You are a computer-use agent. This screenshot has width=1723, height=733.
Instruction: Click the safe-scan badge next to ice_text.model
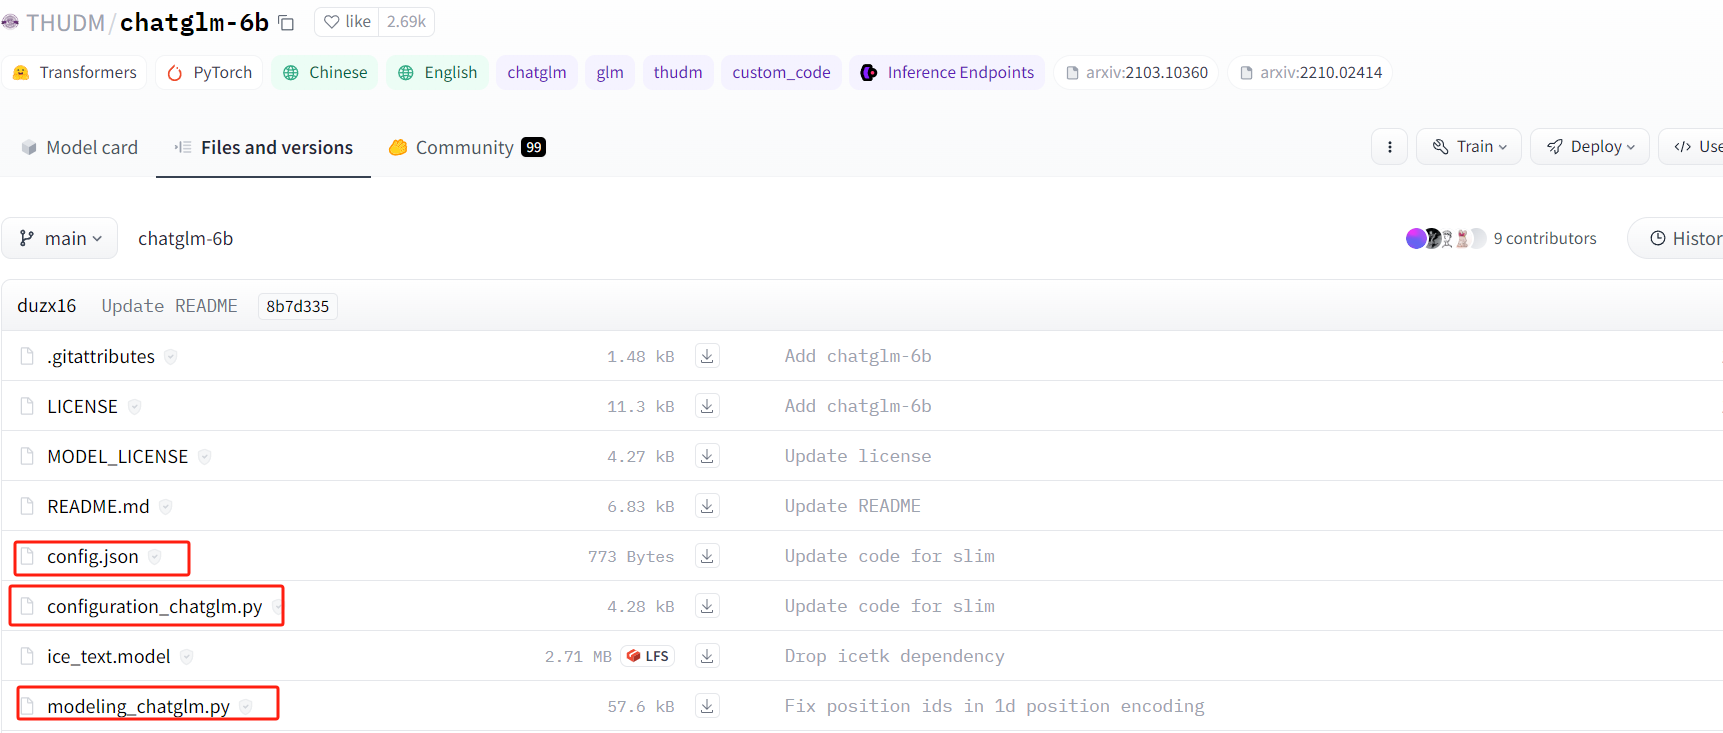(x=187, y=656)
